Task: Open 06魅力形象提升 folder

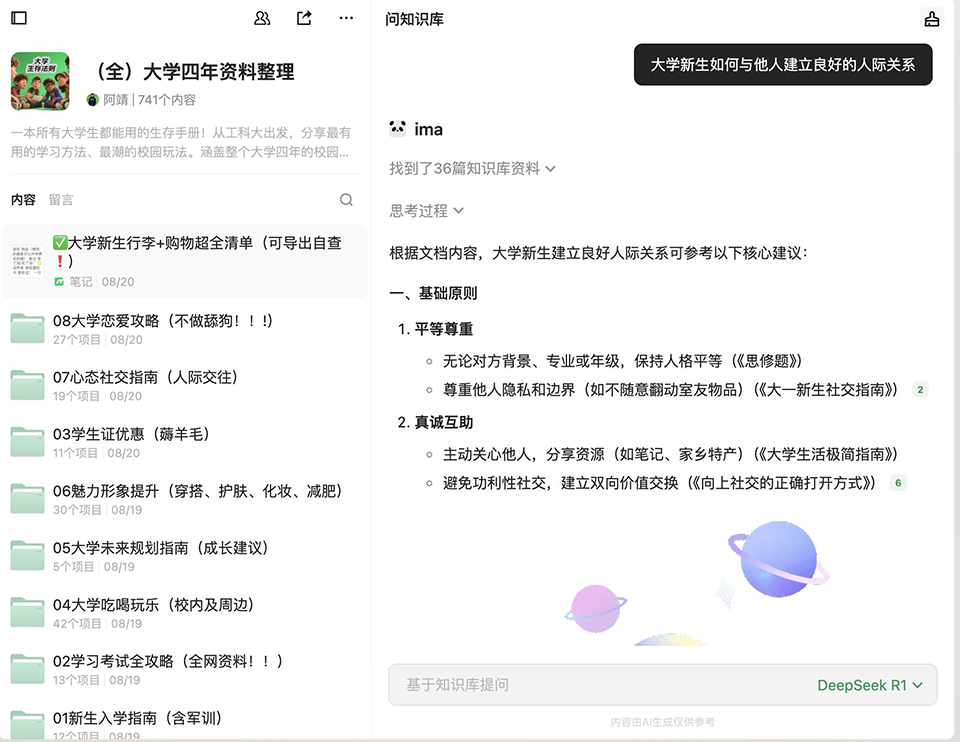Action: coord(197,491)
